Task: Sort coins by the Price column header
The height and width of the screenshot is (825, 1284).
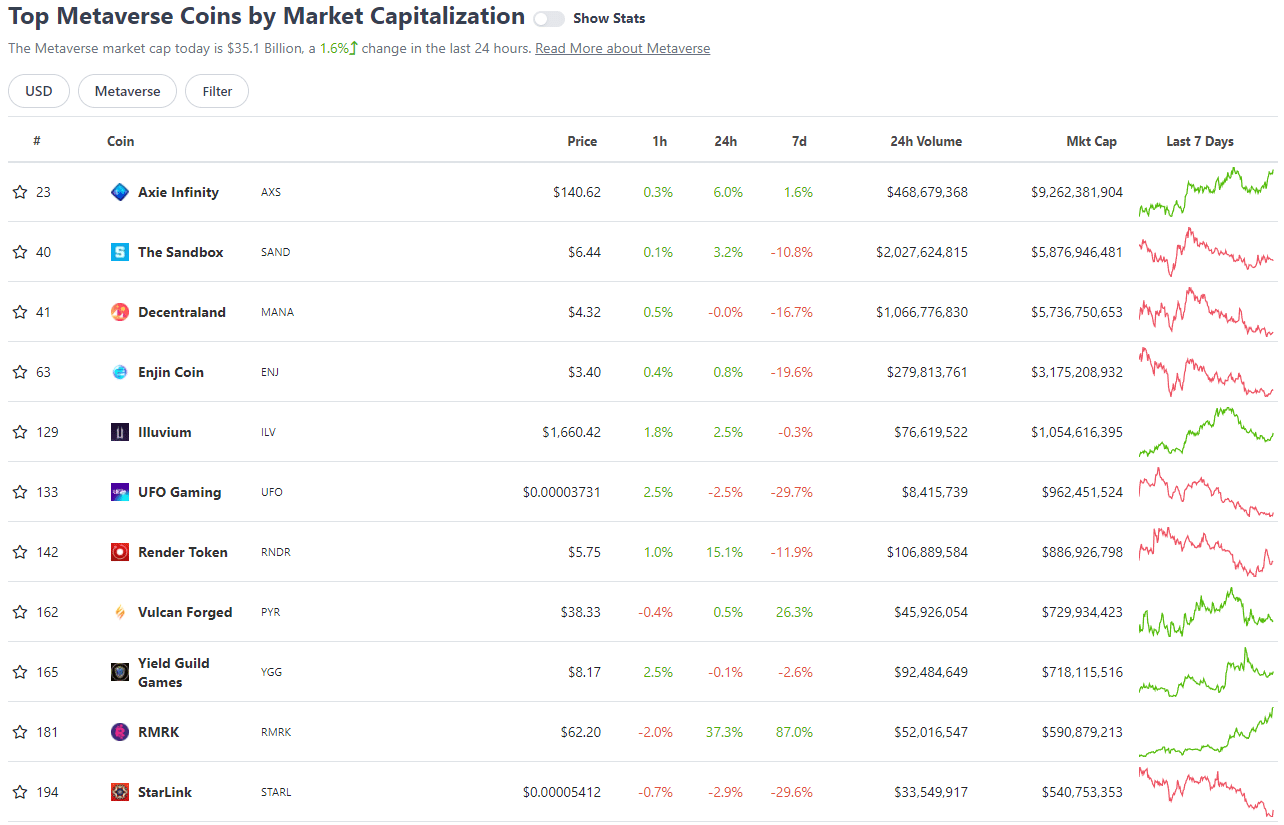Action: pyautogui.click(x=582, y=141)
